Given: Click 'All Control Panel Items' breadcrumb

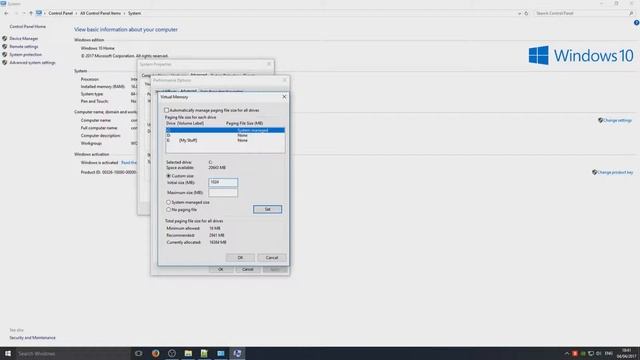Looking at the screenshot, I should 100,13.
